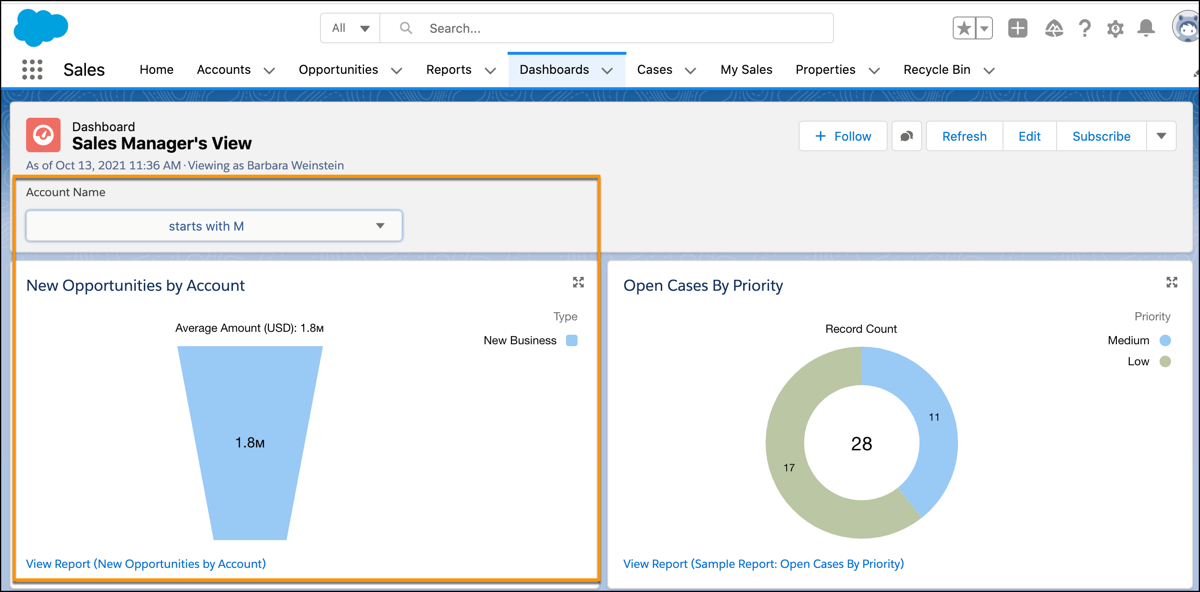The image size is (1200, 592).
Task: Expand the Open Cases By Priority chart
Action: pyautogui.click(x=1172, y=283)
